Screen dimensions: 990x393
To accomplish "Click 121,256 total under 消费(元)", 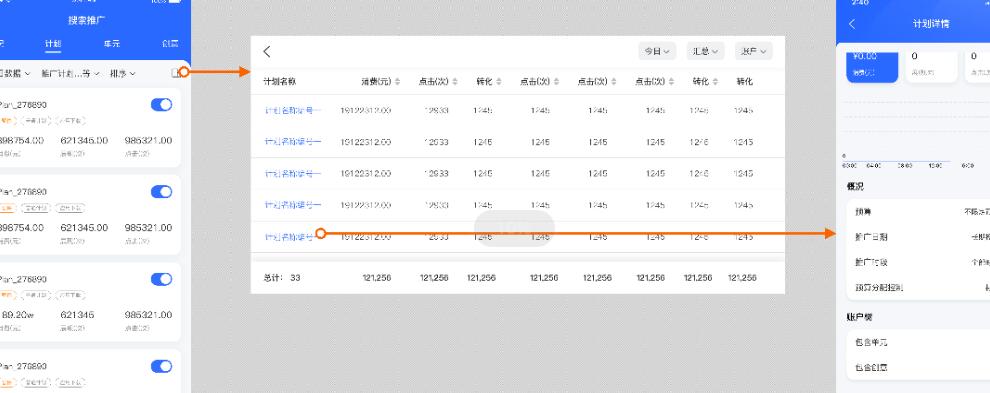I will [x=377, y=277].
